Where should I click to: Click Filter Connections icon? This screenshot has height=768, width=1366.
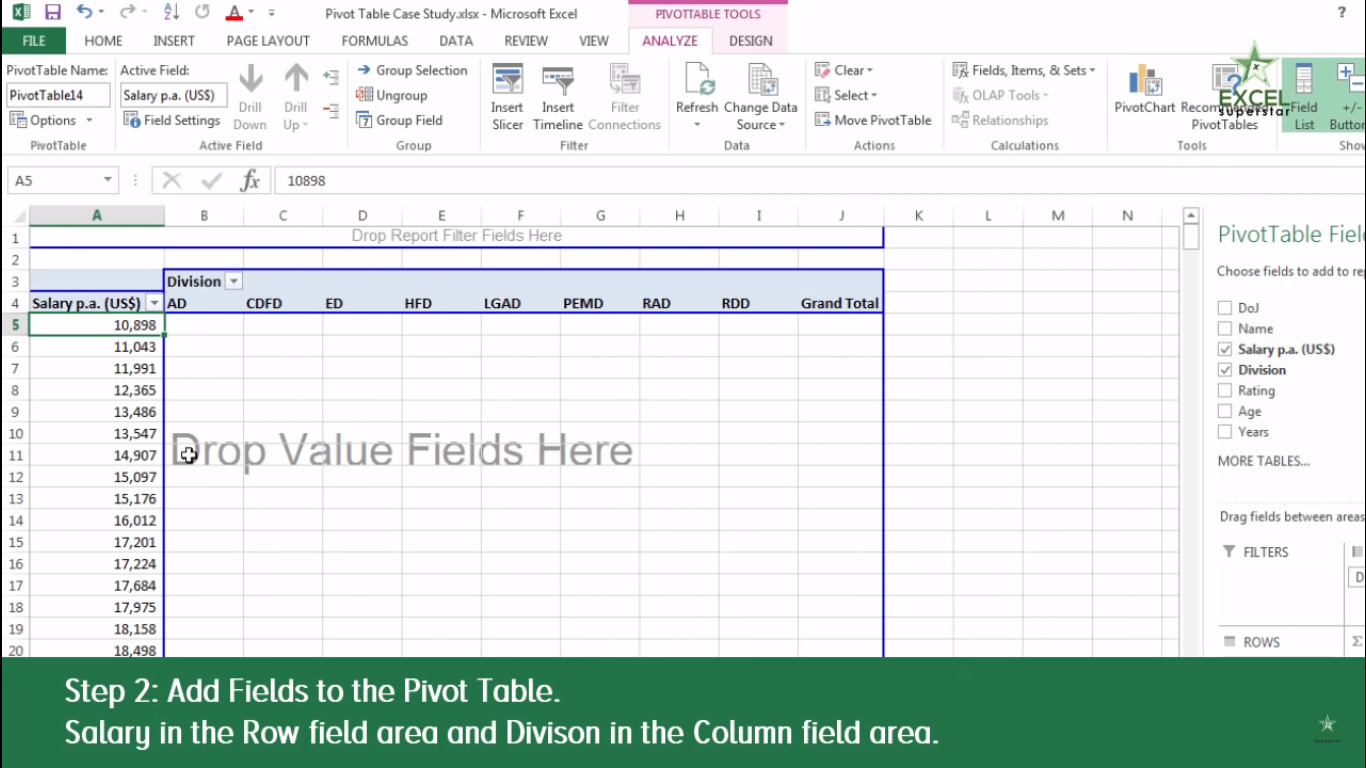tap(625, 97)
